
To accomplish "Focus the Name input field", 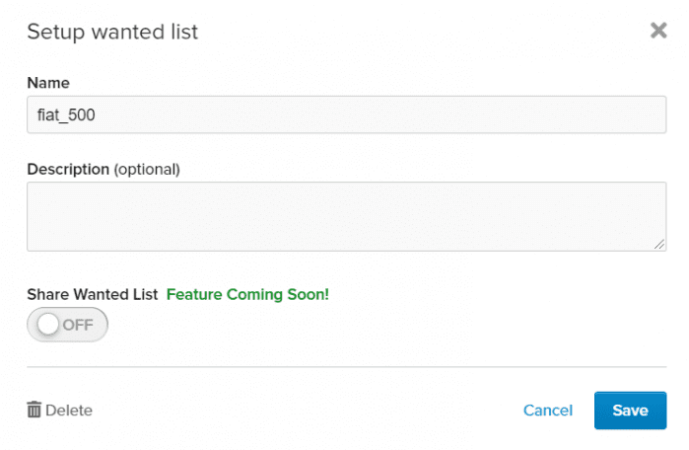I will click(347, 115).
